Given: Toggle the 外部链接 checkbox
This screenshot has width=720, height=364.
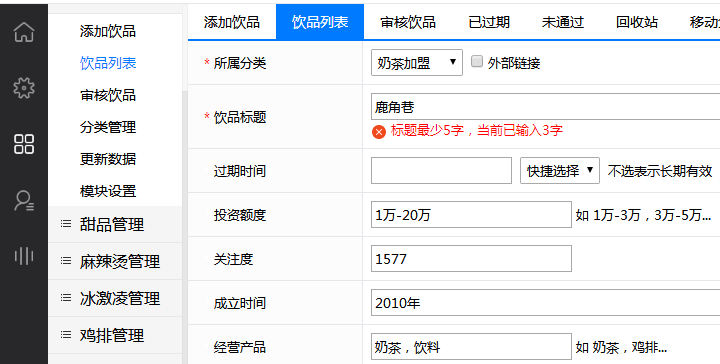Looking at the screenshot, I should 477,62.
